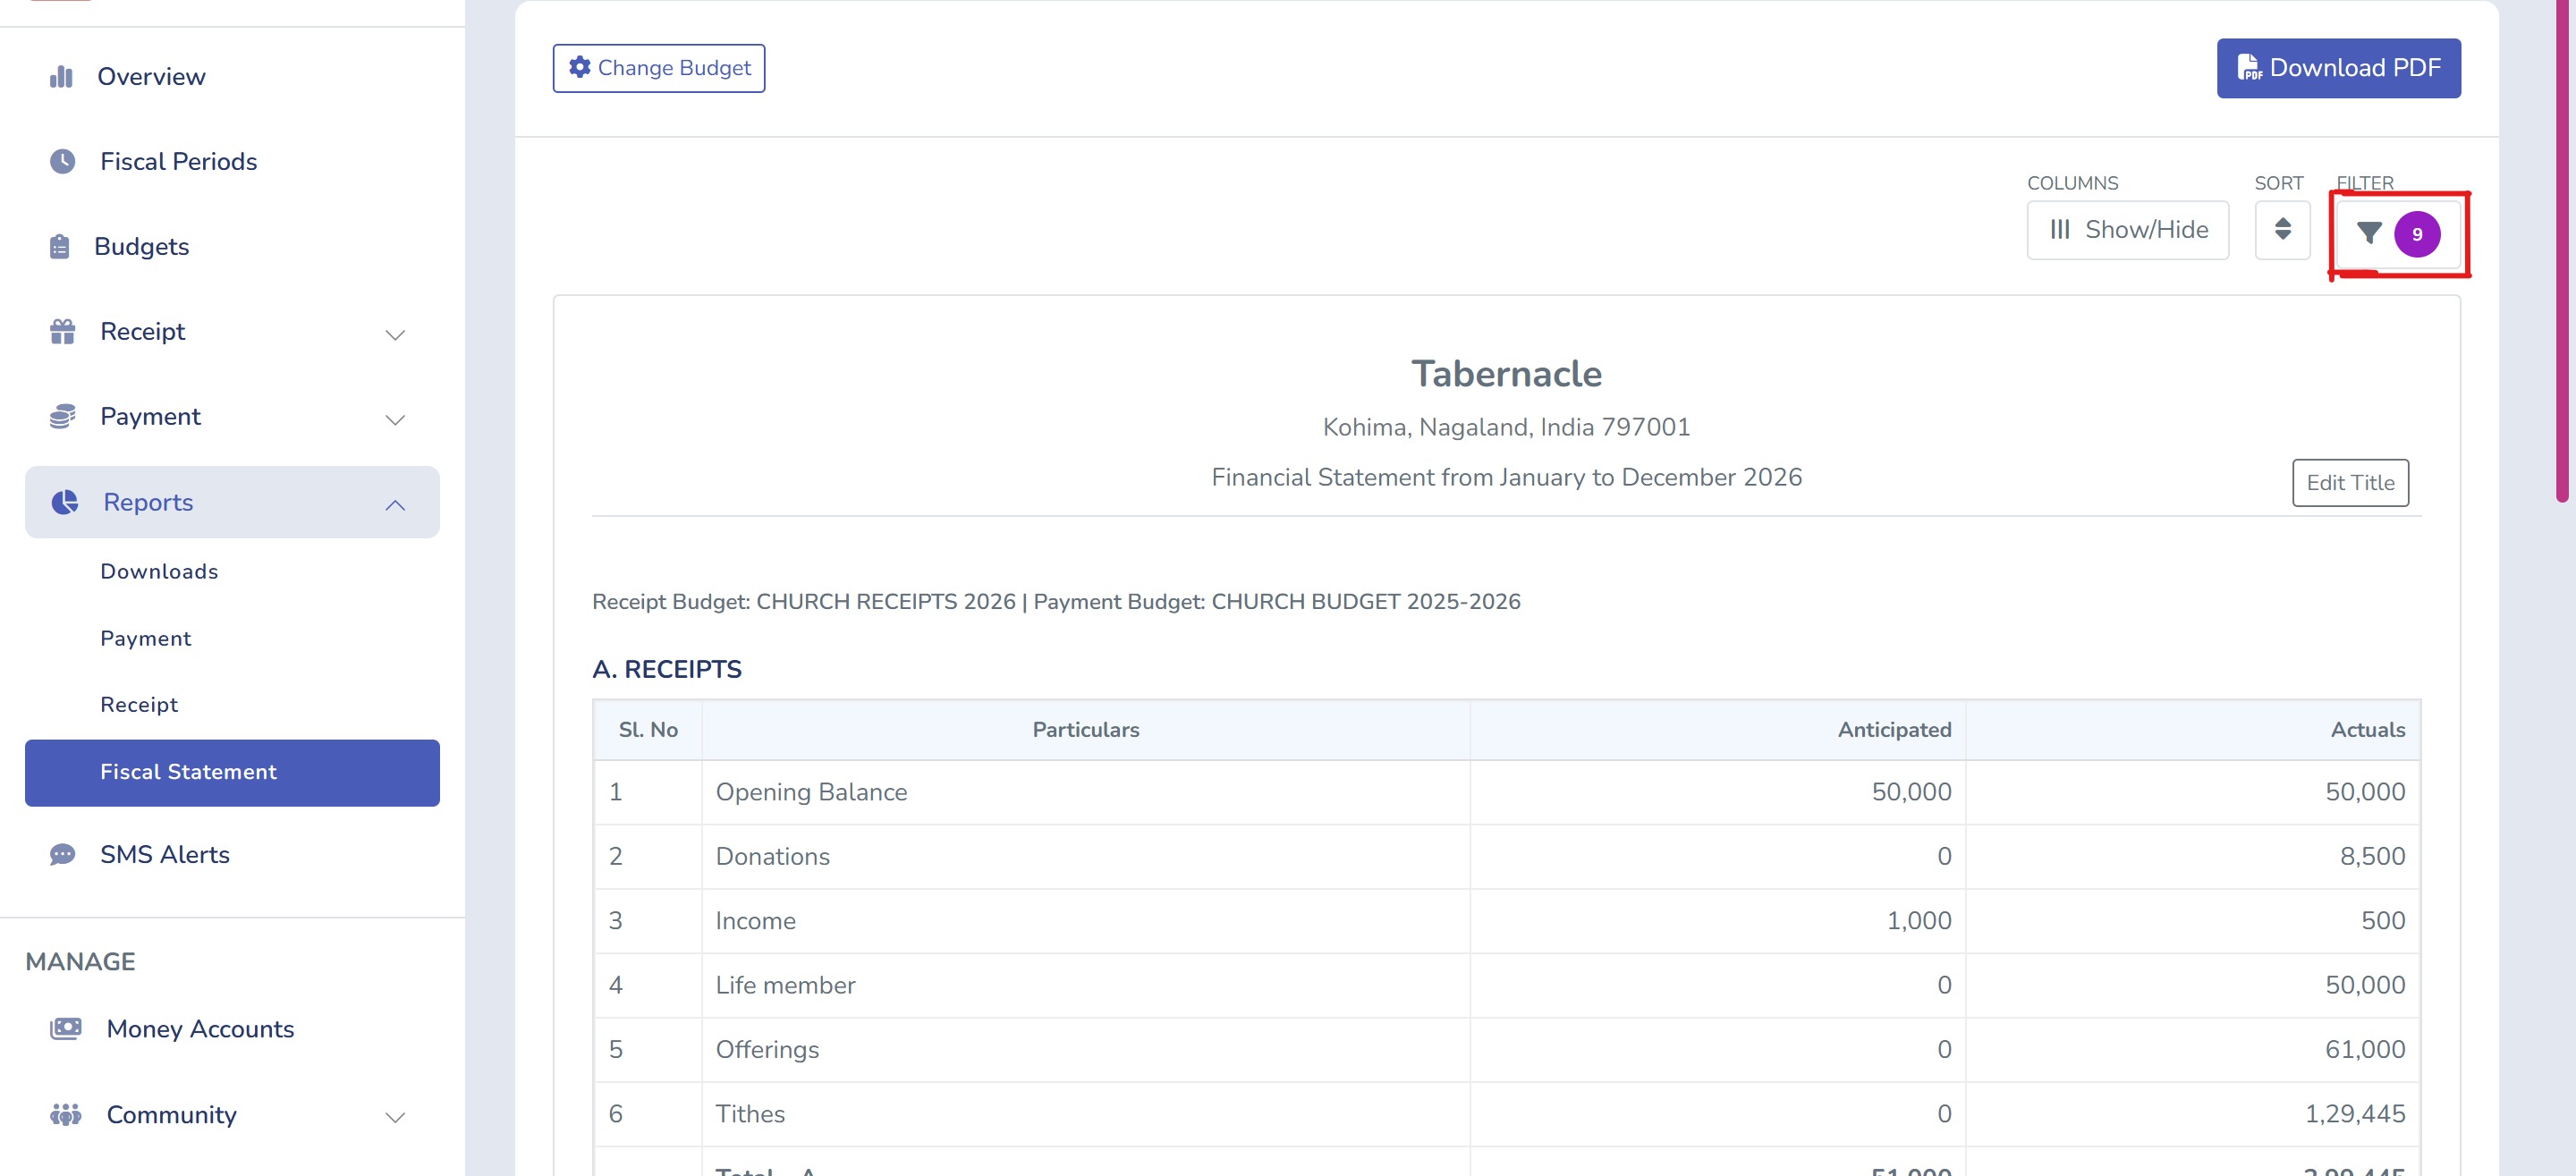This screenshot has width=2576, height=1176.
Task: Click the Life member row label
Action: click(x=785, y=986)
